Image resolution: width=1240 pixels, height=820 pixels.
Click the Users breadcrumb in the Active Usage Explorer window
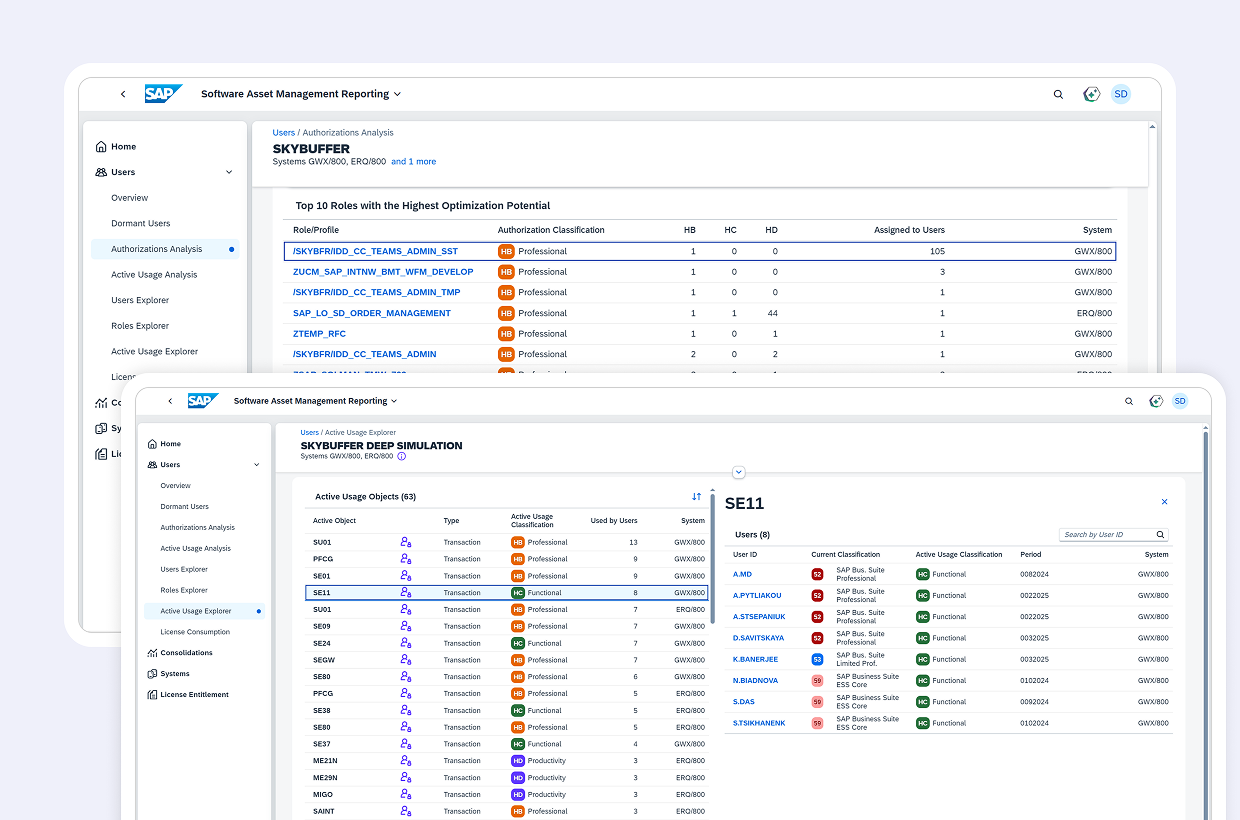click(x=310, y=433)
